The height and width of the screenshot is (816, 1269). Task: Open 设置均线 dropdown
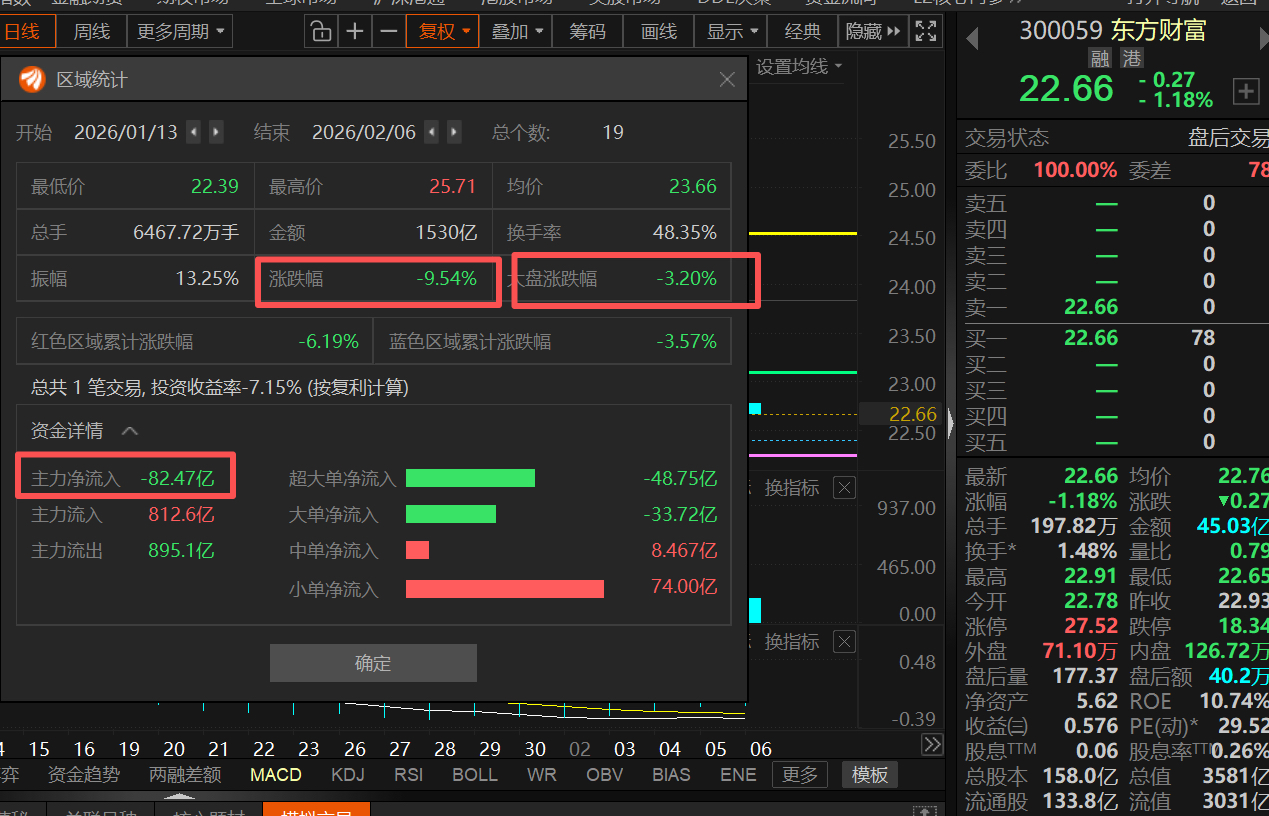tap(799, 66)
